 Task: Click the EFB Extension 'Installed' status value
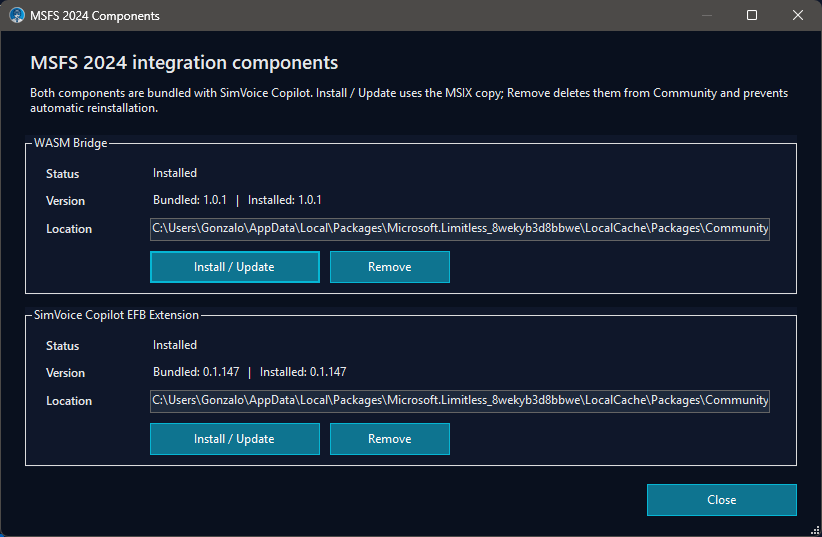[175, 345]
